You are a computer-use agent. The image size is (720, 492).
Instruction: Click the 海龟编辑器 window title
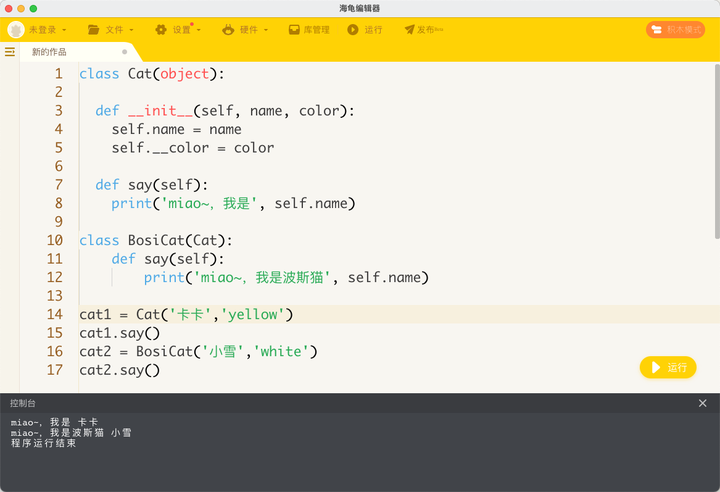[x=360, y=8]
